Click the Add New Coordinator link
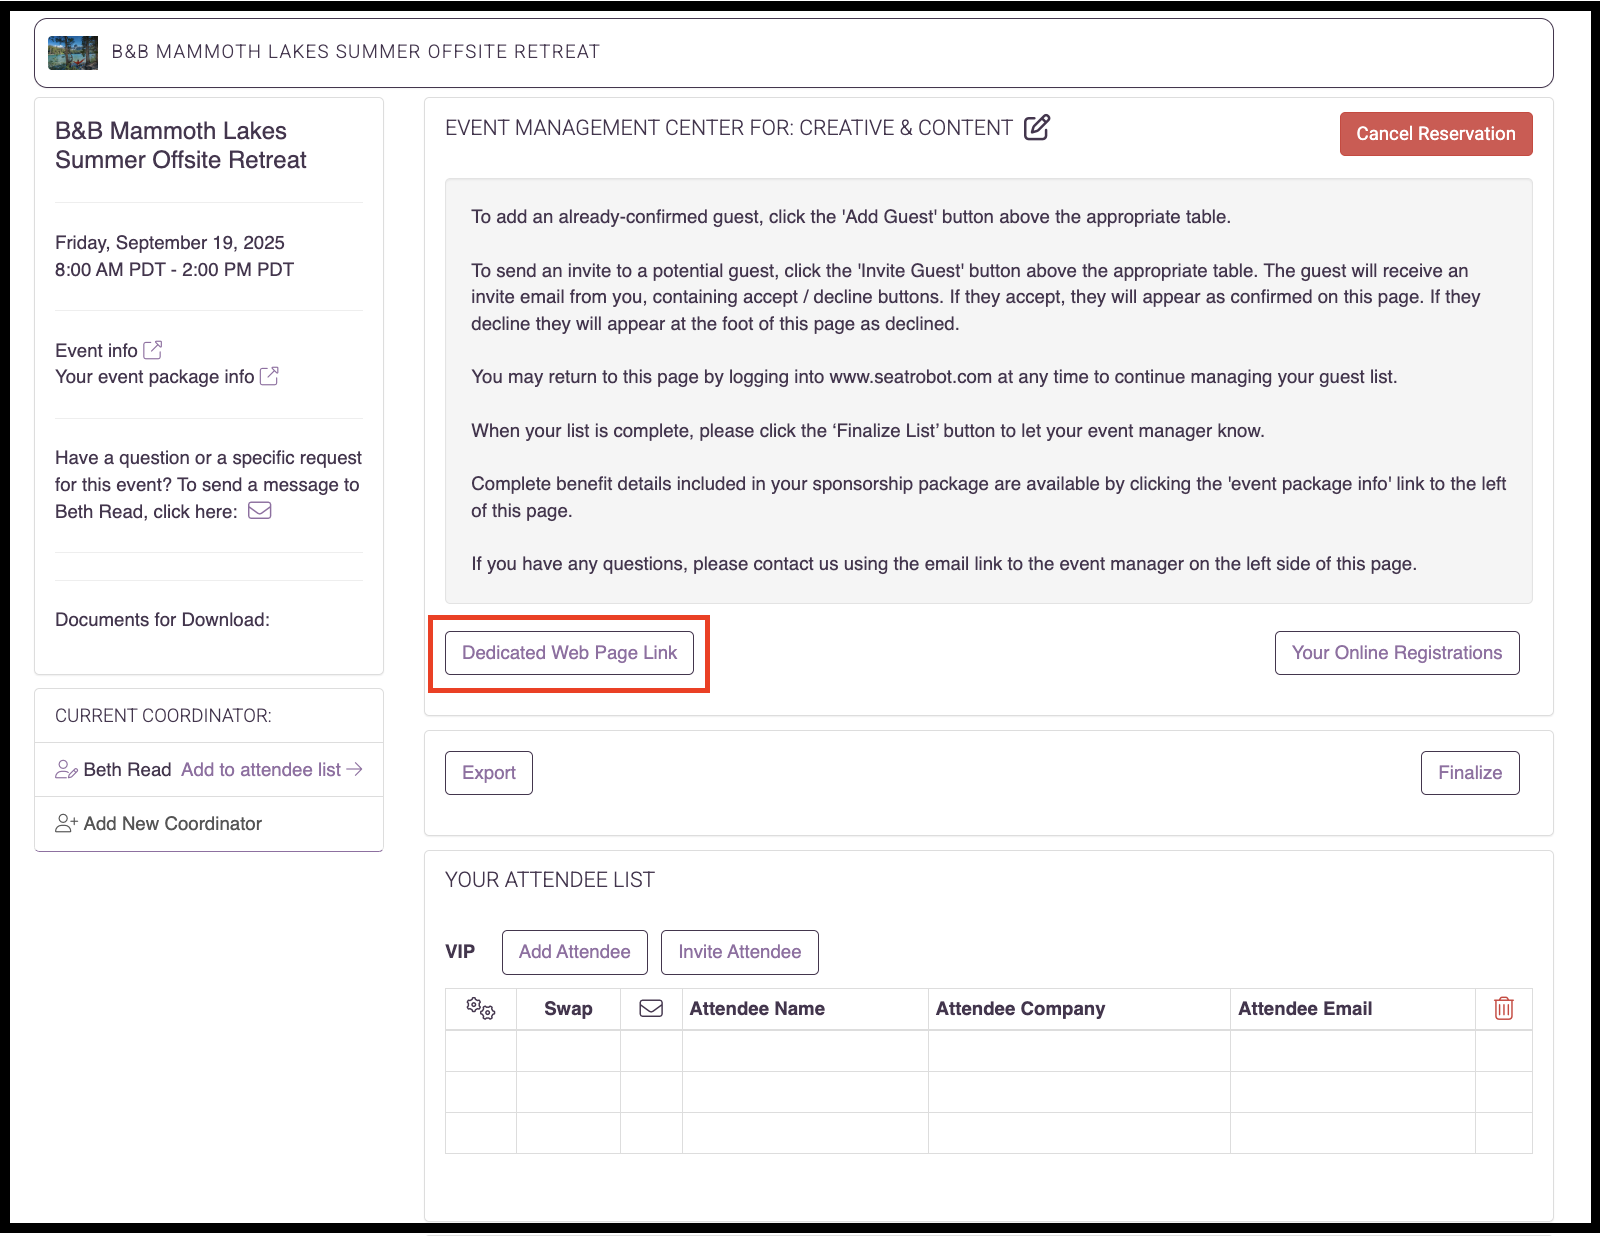This screenshot has height=1236, width=1600. pyautogui.click(x=173, y=824)
